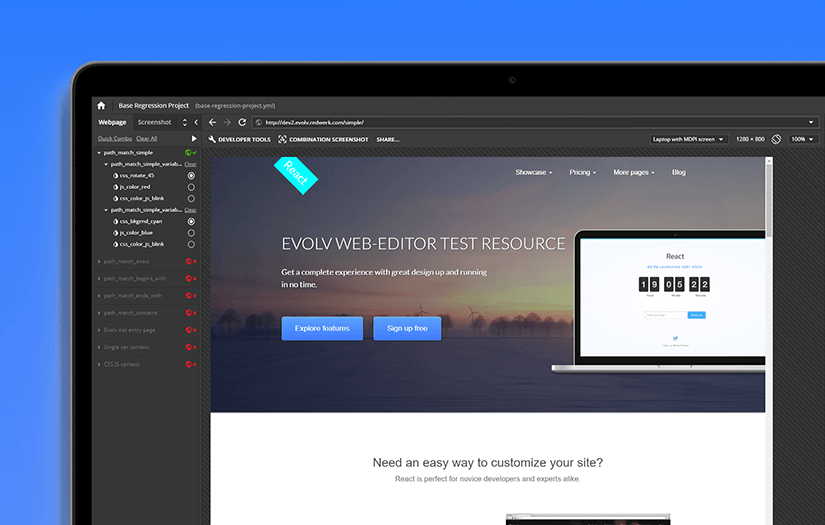
Task: Click the red status icon for path_match_contains
Action: coord(190,313)
